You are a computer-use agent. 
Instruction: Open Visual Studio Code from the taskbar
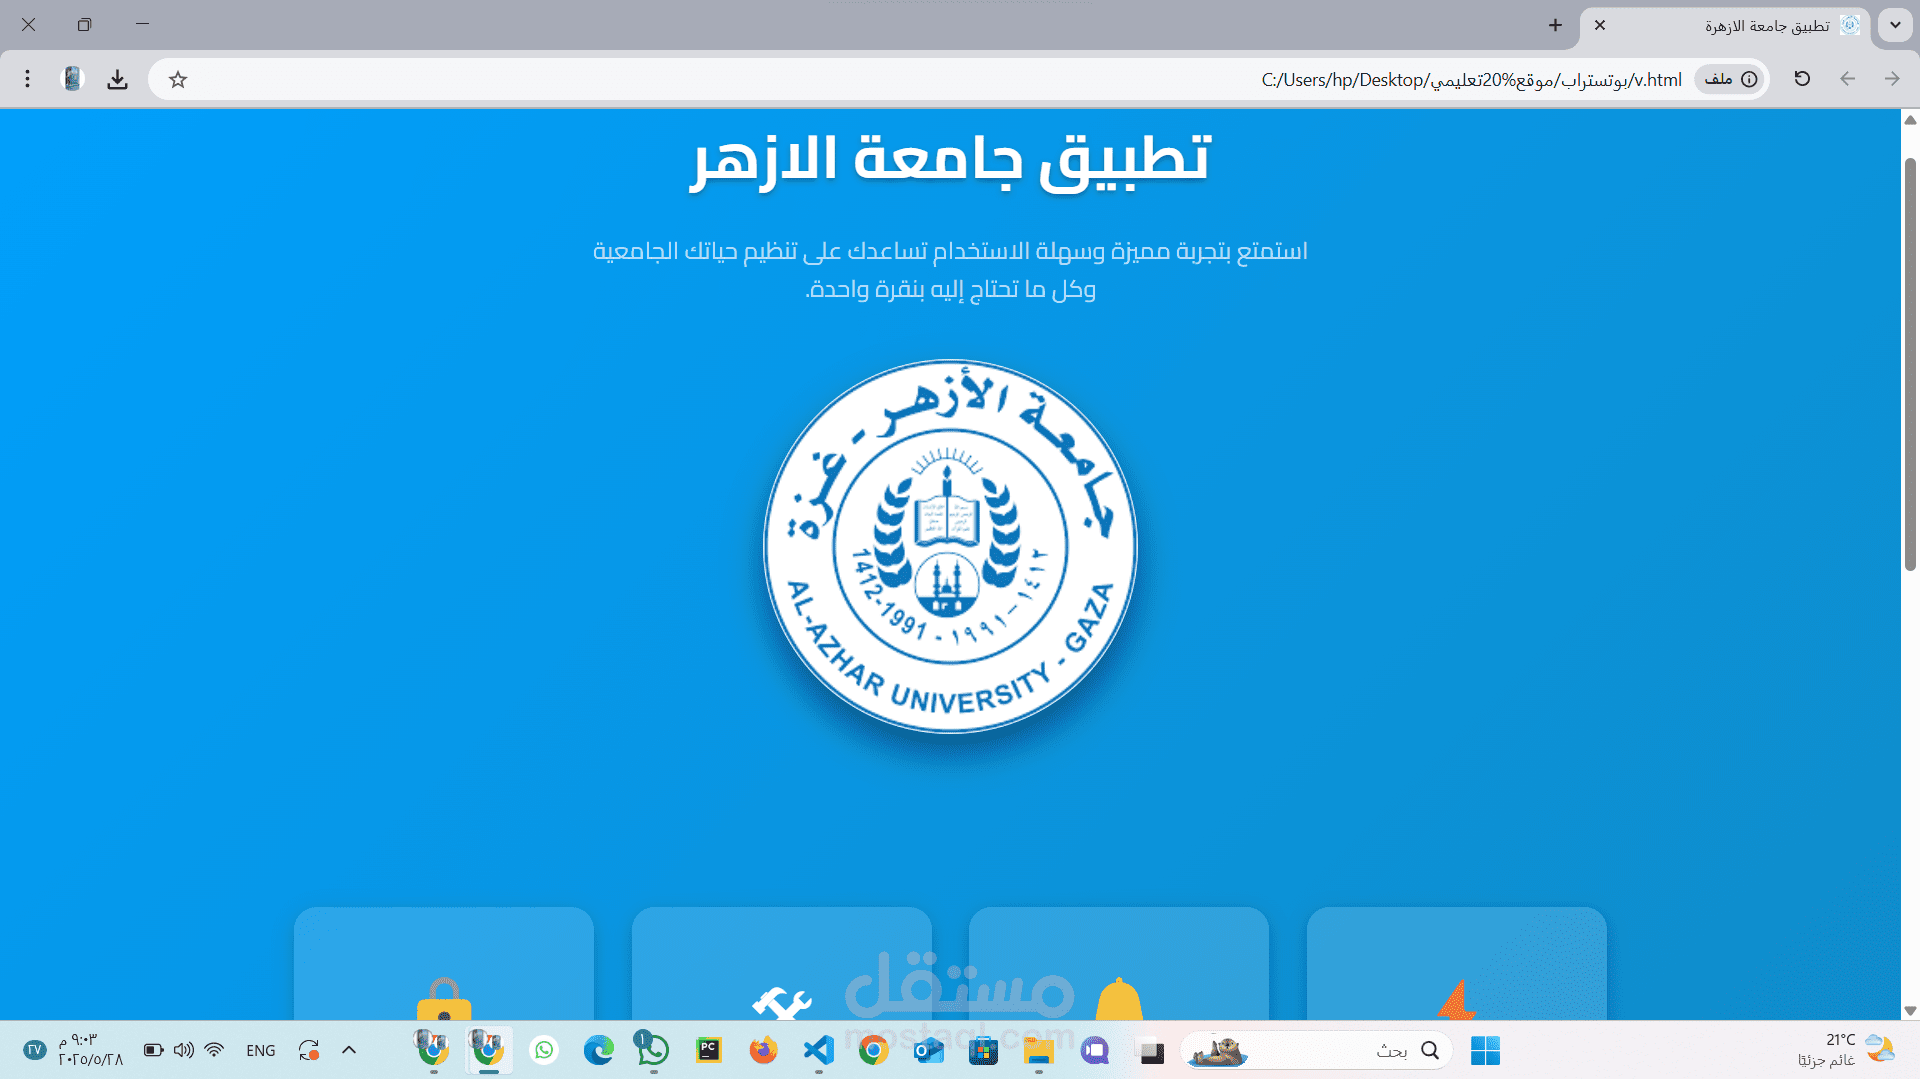(x=818, y=1051)
